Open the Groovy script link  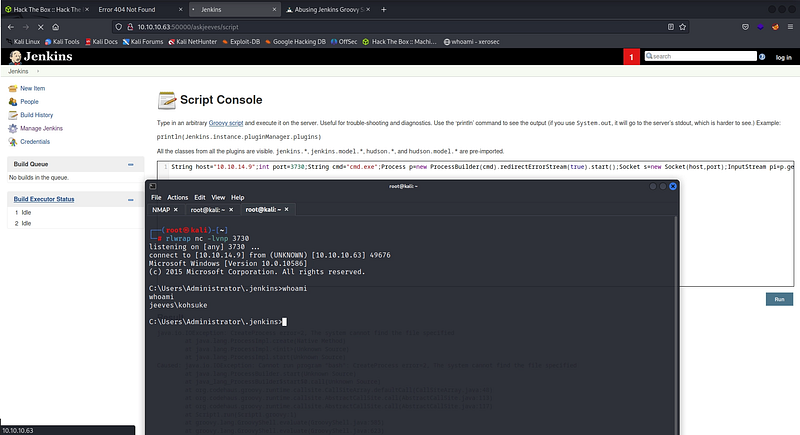coord(226,123)
